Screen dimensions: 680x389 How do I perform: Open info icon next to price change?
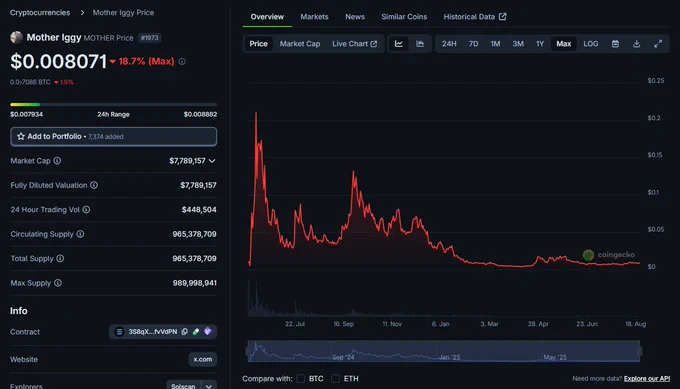point(182,62)
